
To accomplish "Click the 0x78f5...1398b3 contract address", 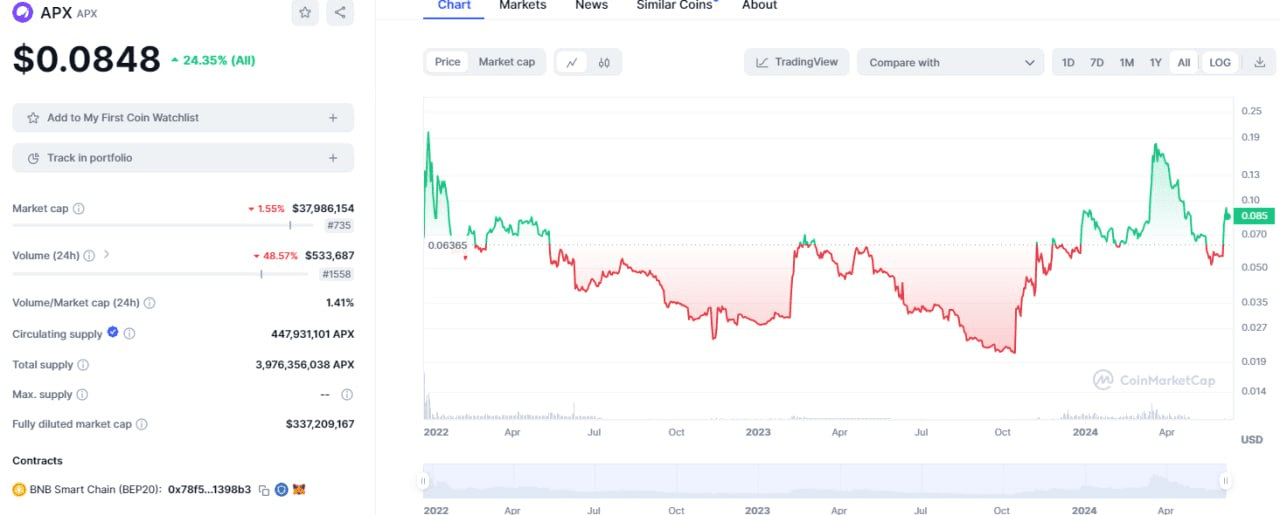I will click(209, 490).
